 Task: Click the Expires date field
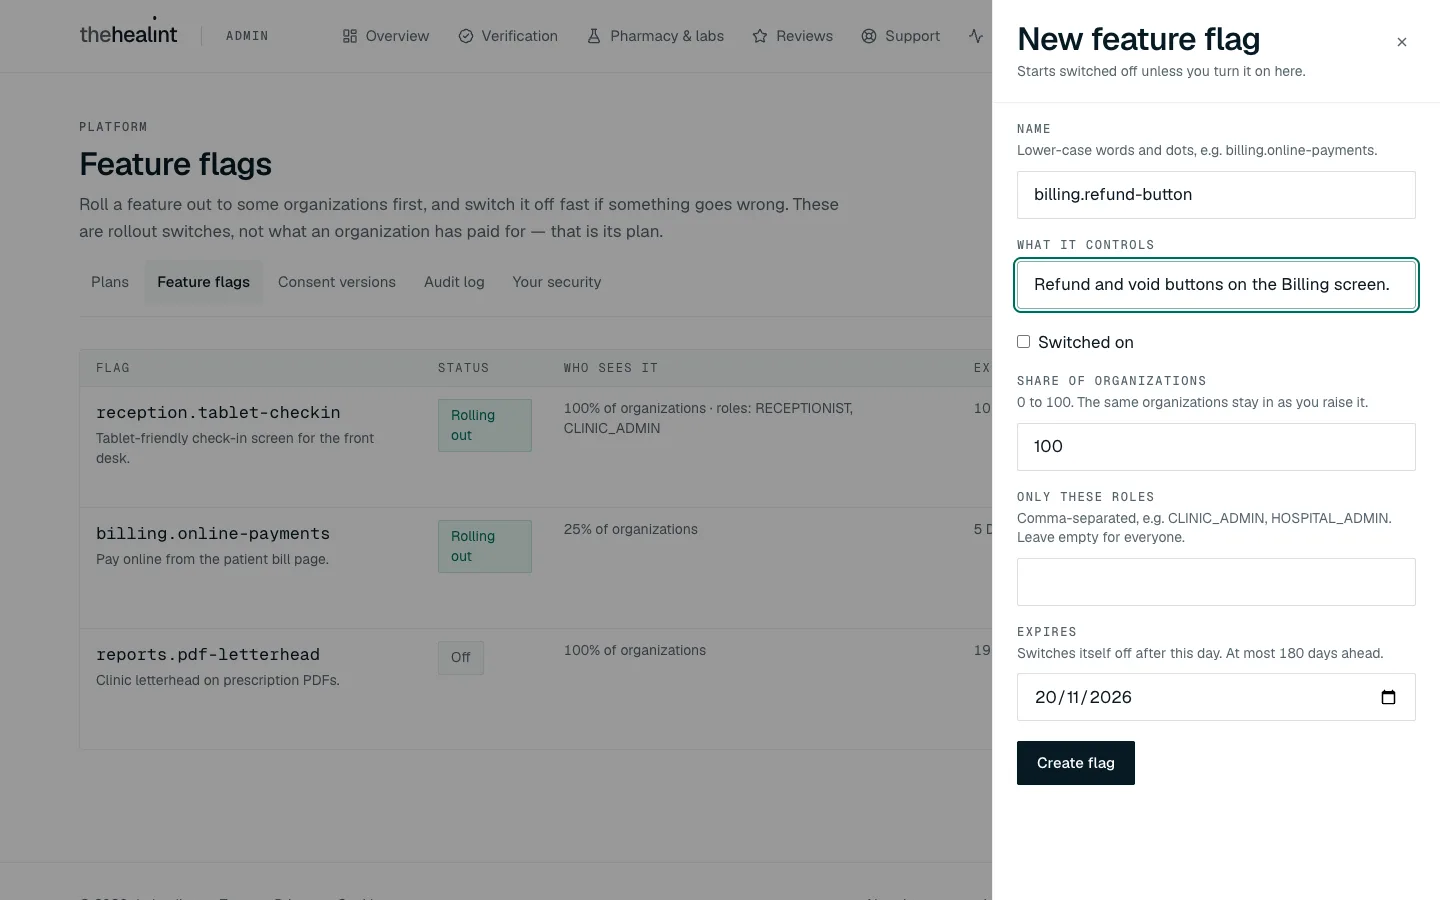click(x=1216, y=697)
